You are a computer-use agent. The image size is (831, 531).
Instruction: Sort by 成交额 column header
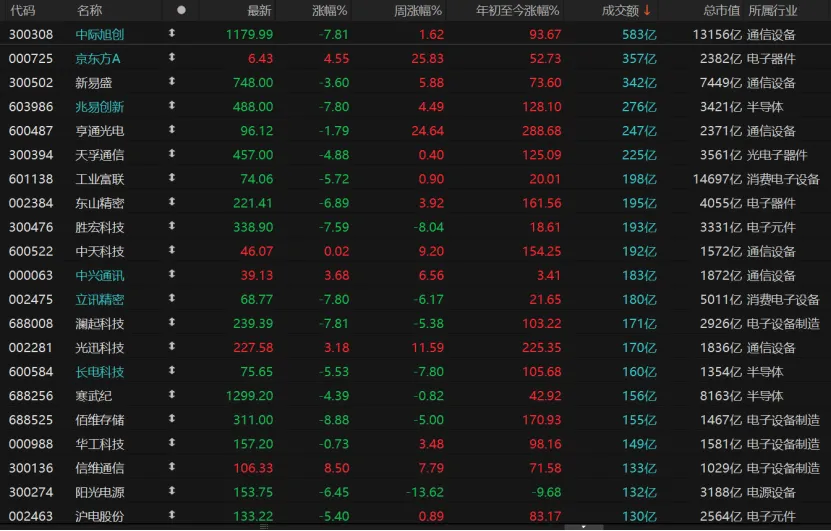(x=621, y=11)
